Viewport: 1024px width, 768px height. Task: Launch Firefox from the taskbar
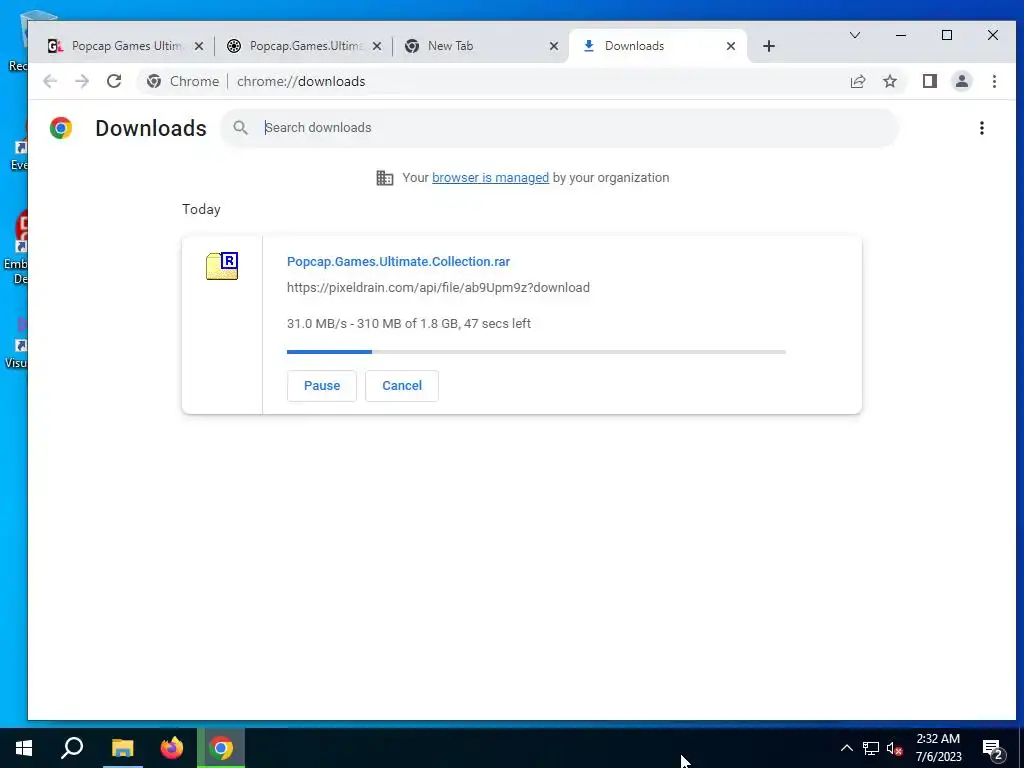point(172,748)
